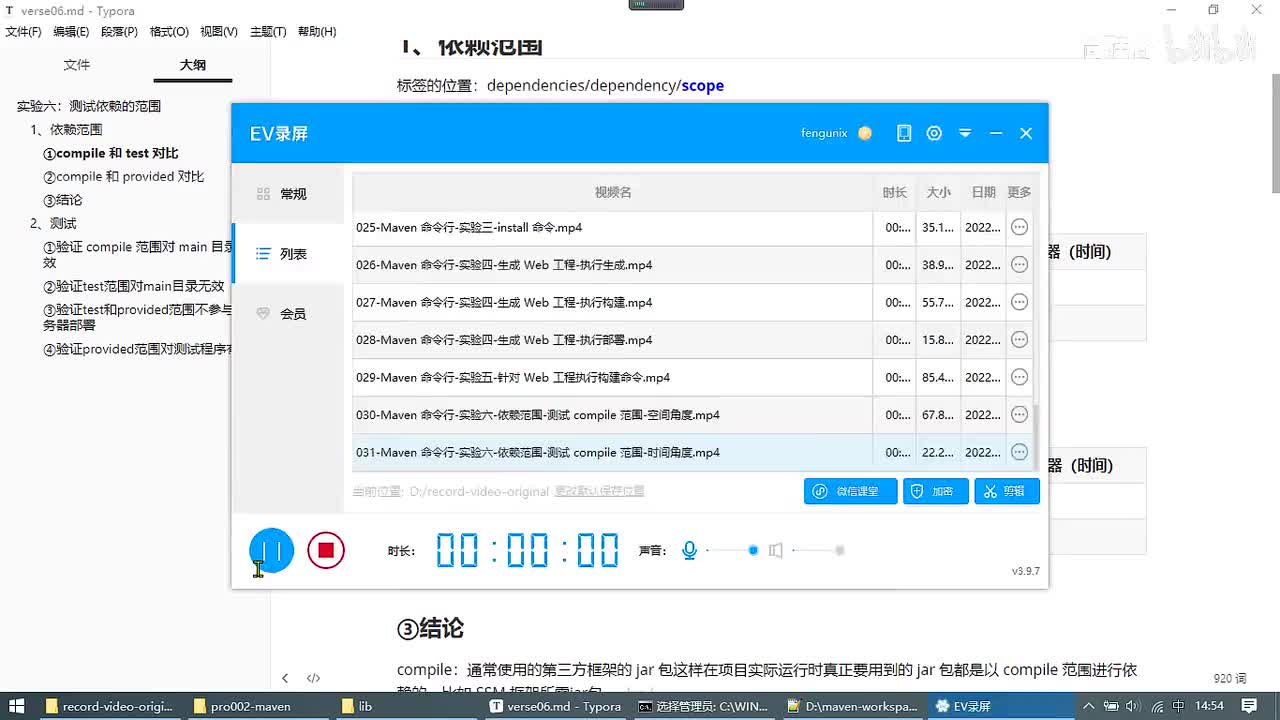Adjust the microphone volume slider
The width and height of the screenshot is (1280, 720).
(x=730, y=550)
